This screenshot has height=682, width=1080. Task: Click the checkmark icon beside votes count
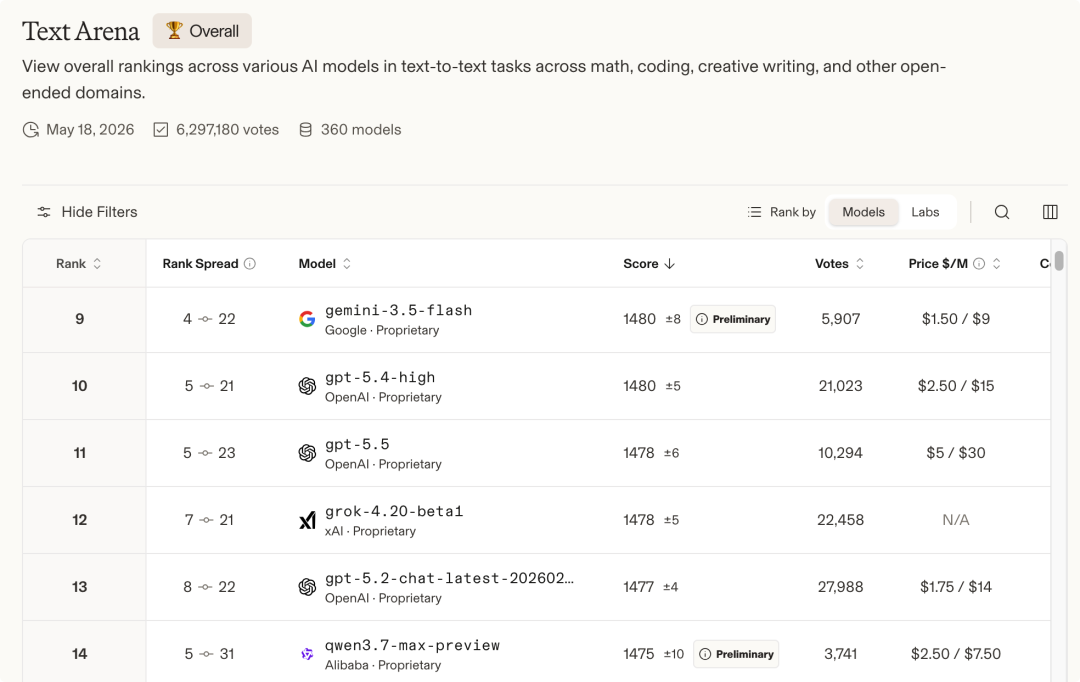pyautogui.click(x=160, y=130)
